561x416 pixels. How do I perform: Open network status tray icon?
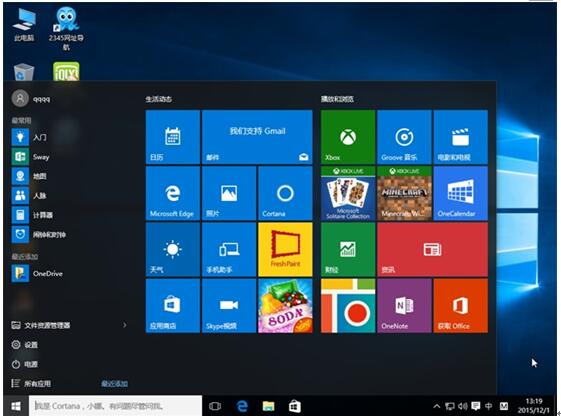(450, 406)
